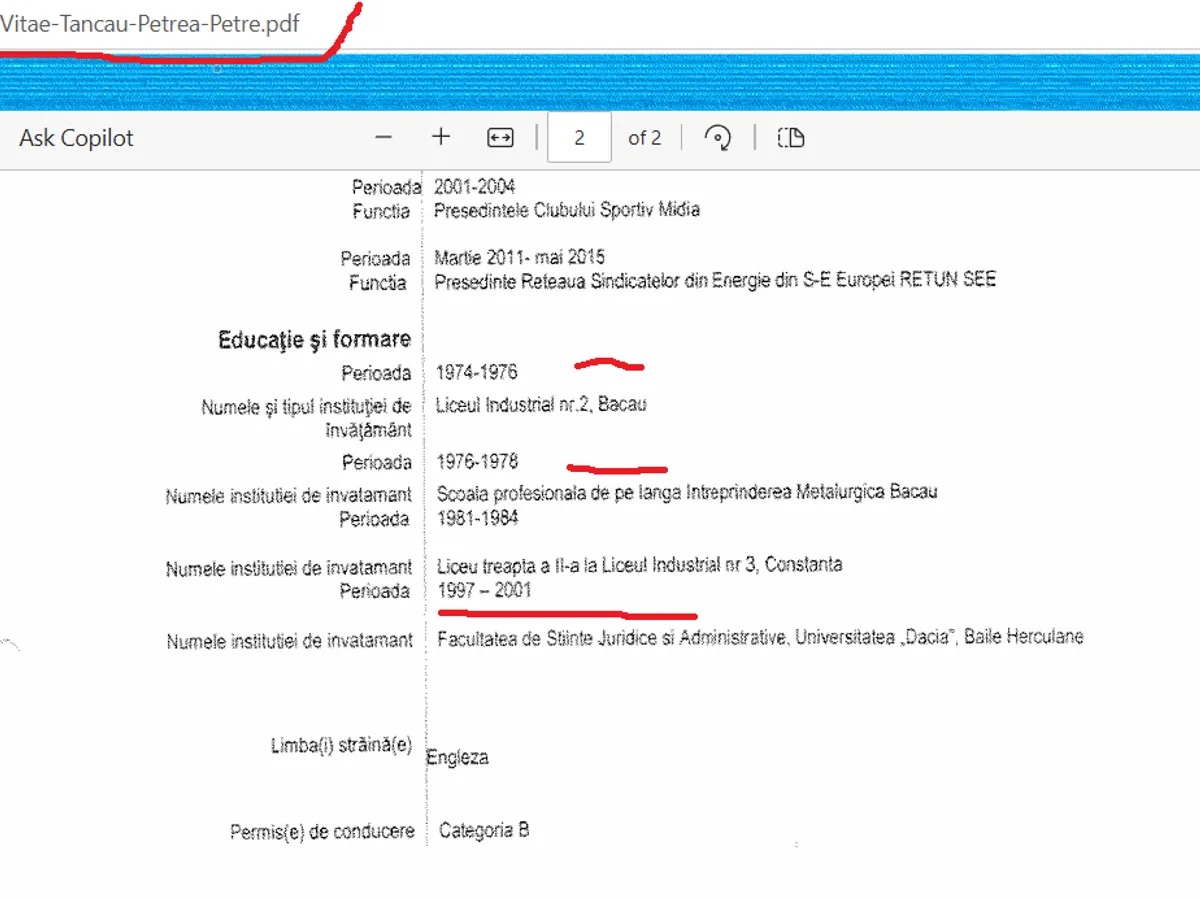Click the page number input field
Screen dimensions: 1200x900
click(x=579, y=138)
